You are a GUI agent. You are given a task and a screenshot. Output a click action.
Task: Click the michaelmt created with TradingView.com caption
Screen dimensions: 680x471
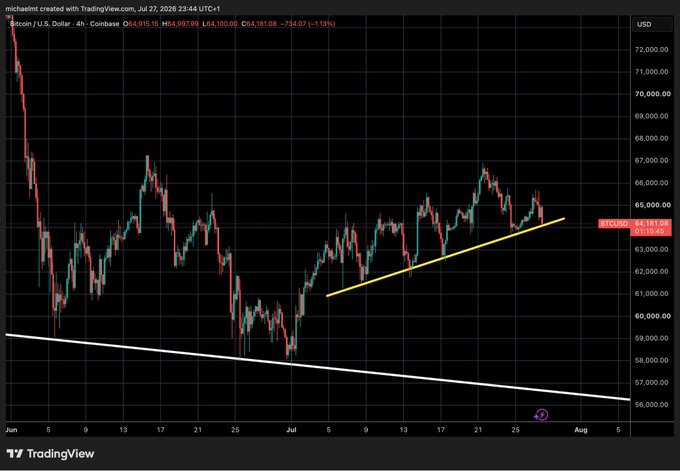click(x=113, y=8)
